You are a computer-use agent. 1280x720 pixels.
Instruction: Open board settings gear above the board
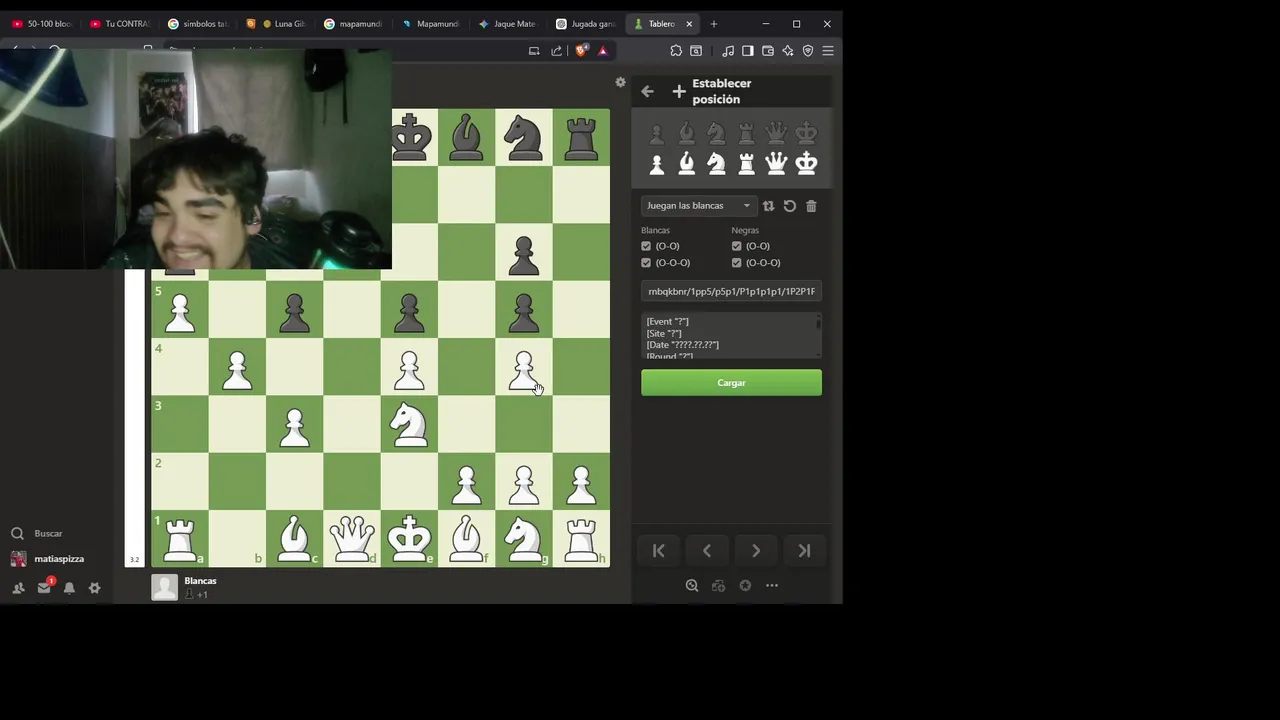click(620, 83)
